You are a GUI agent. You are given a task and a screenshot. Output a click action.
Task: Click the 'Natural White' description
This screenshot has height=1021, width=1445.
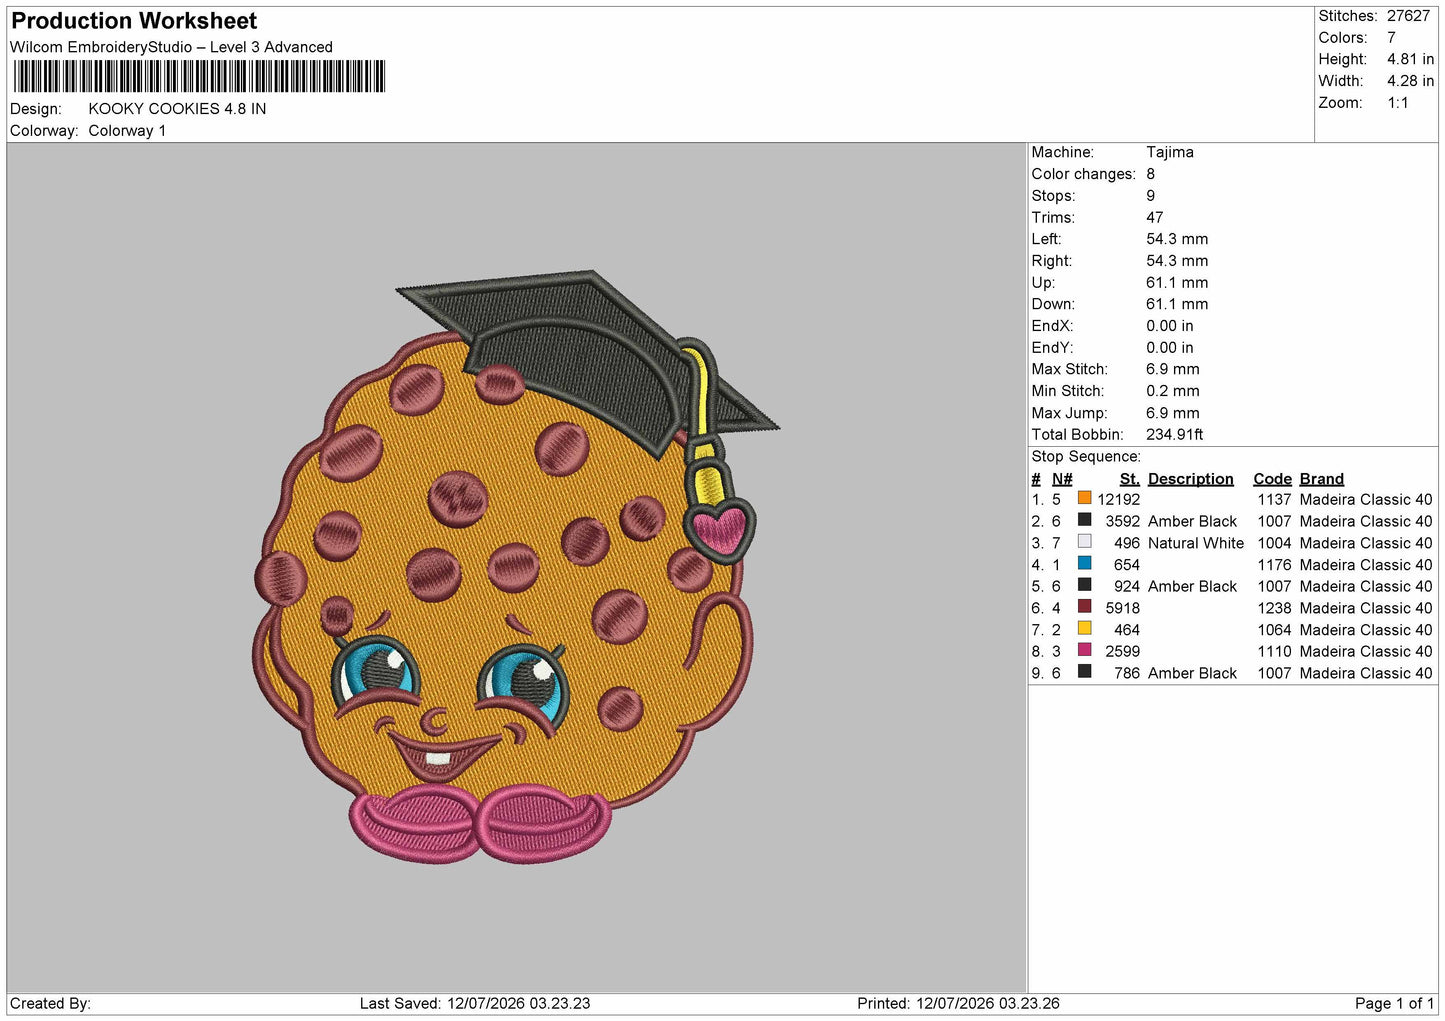(x=1196, y=543)
